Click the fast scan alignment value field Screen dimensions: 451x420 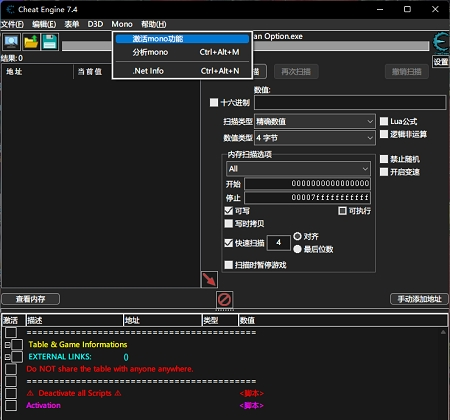(x=278, y=242)
